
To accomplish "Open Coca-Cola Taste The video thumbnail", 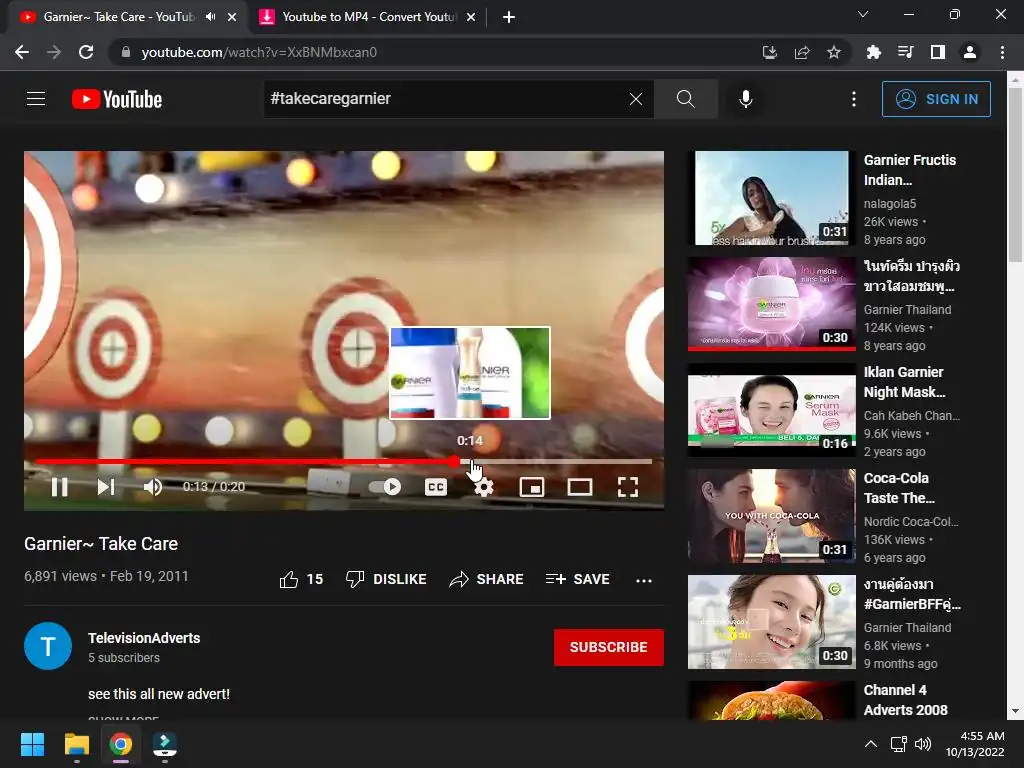I will 771,516.
